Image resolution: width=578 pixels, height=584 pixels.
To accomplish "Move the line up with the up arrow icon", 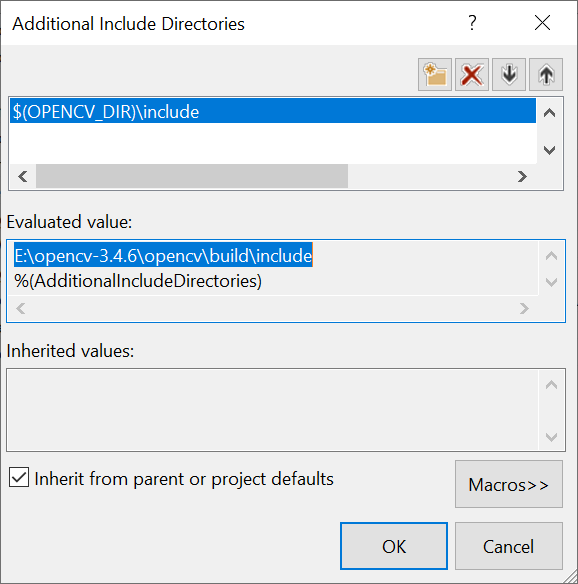I will (546, 74).
